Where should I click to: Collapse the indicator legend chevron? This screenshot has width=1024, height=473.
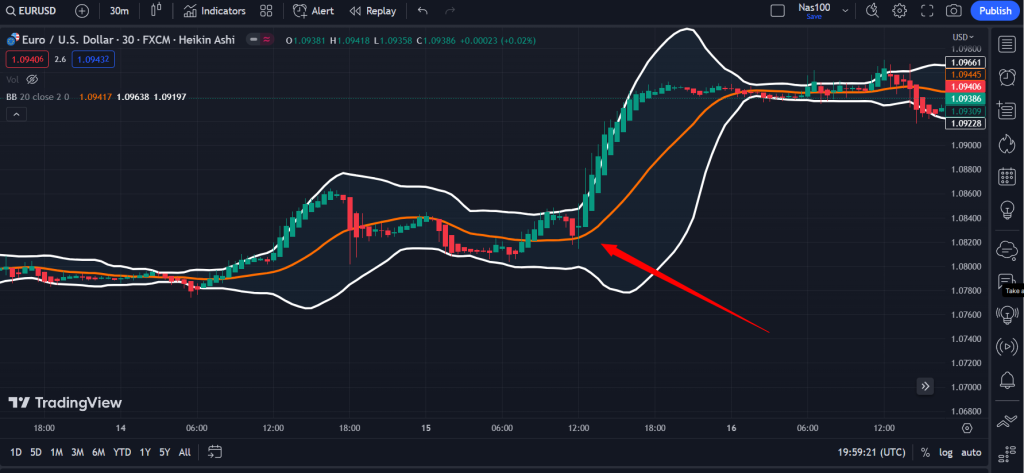click(16, 115)
